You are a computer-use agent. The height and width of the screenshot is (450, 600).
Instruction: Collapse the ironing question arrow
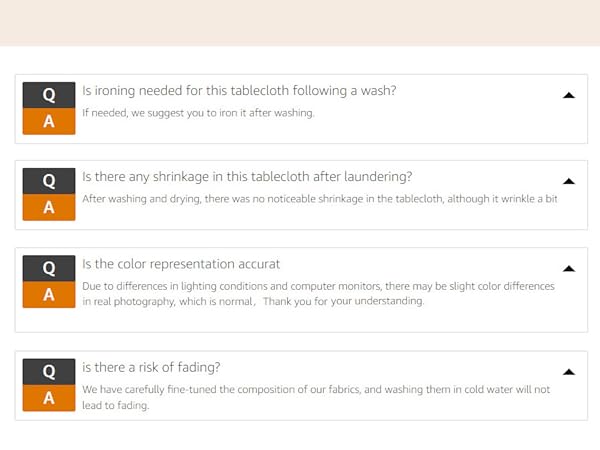coord(569,95)
